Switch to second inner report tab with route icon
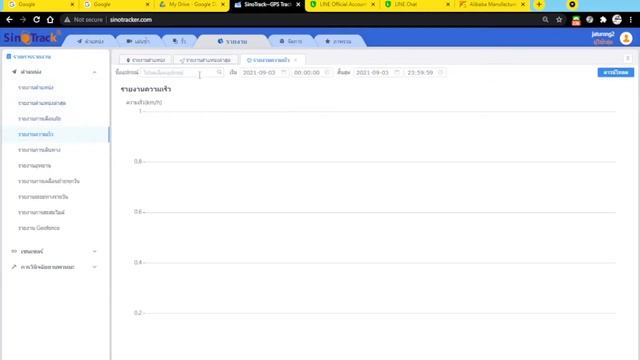The height and width of the screenshot is (360, 640). coord(205,60)
